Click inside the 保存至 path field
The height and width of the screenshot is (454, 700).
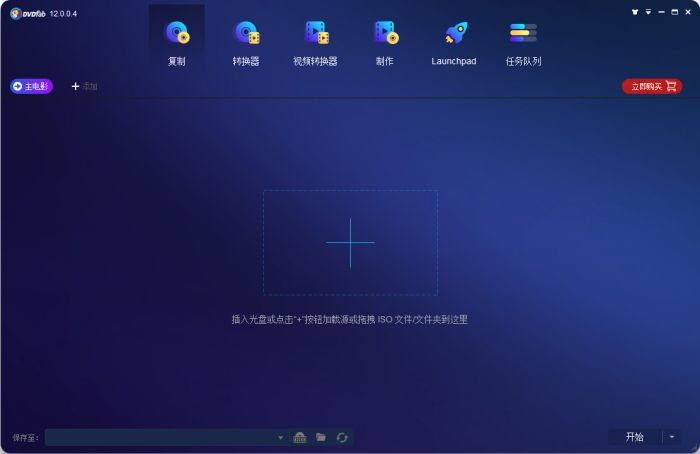[160, 437]
